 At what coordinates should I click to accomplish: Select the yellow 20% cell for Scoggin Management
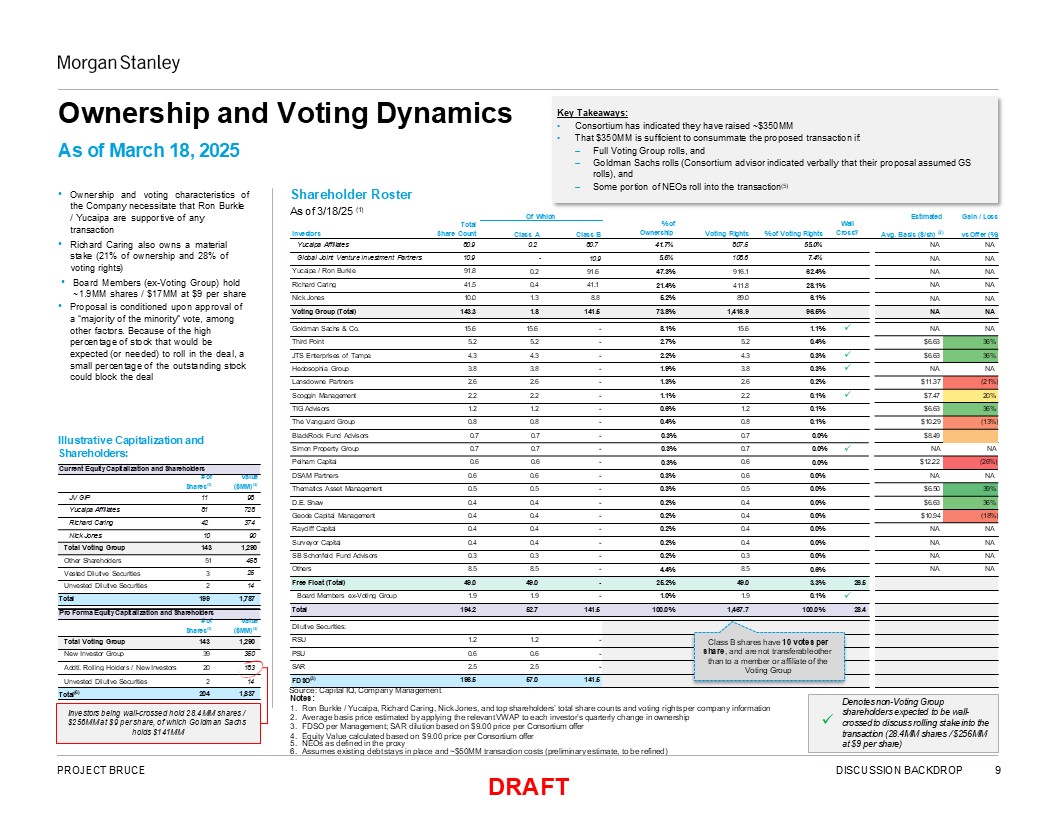970,395
